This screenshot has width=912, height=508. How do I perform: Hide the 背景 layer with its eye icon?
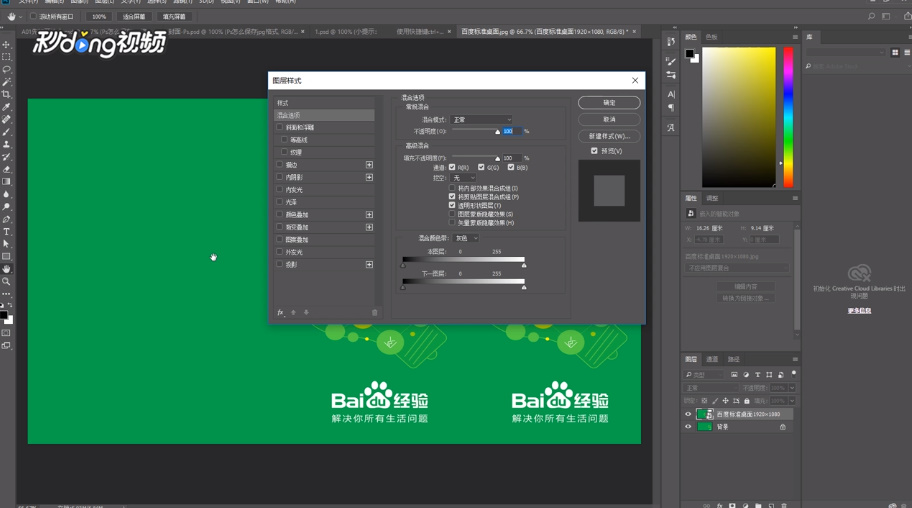click(x=688, y=427)
